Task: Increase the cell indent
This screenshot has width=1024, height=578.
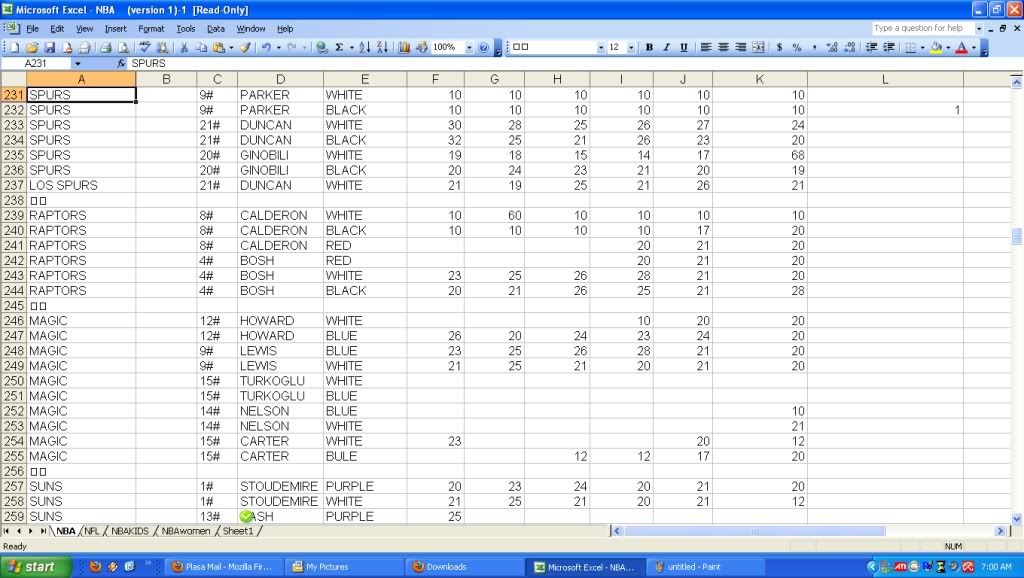Action: click(x=889, y=47)
